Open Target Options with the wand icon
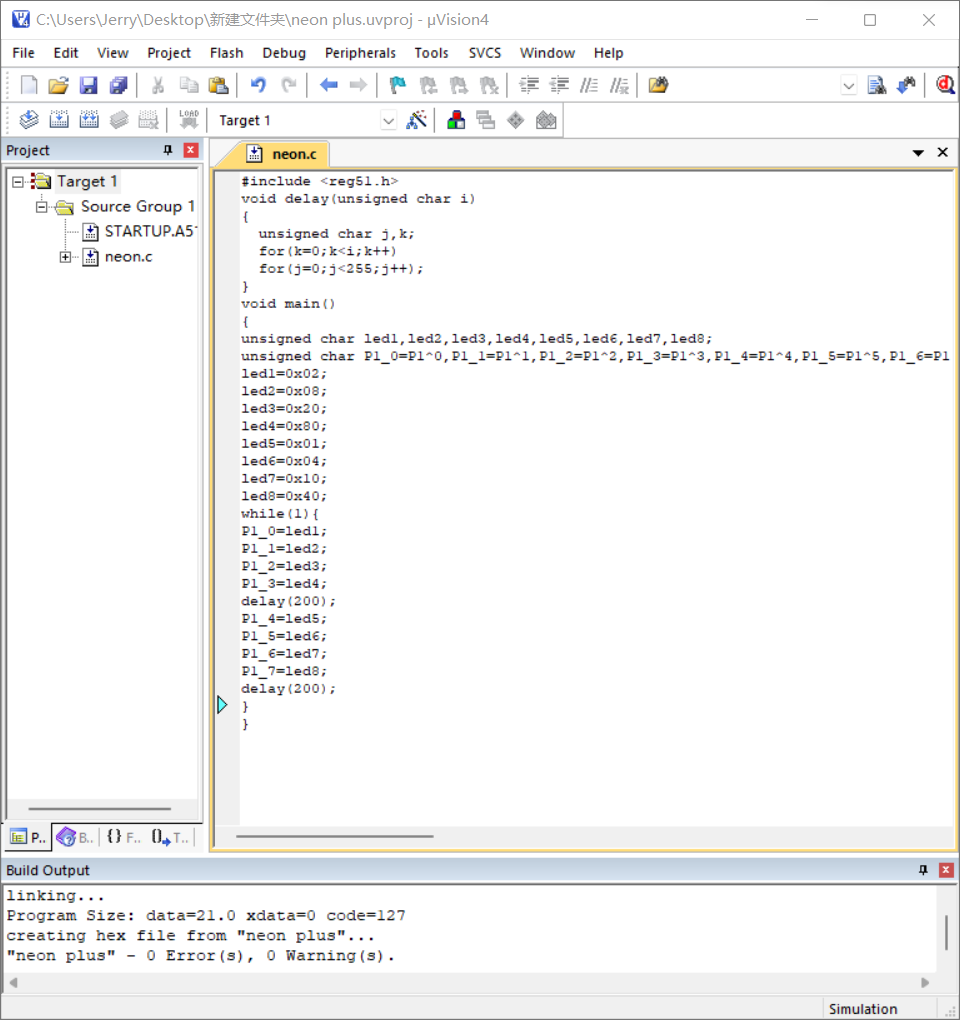The height and width of the screenshot is (1020, 960). tap(417, 121)
